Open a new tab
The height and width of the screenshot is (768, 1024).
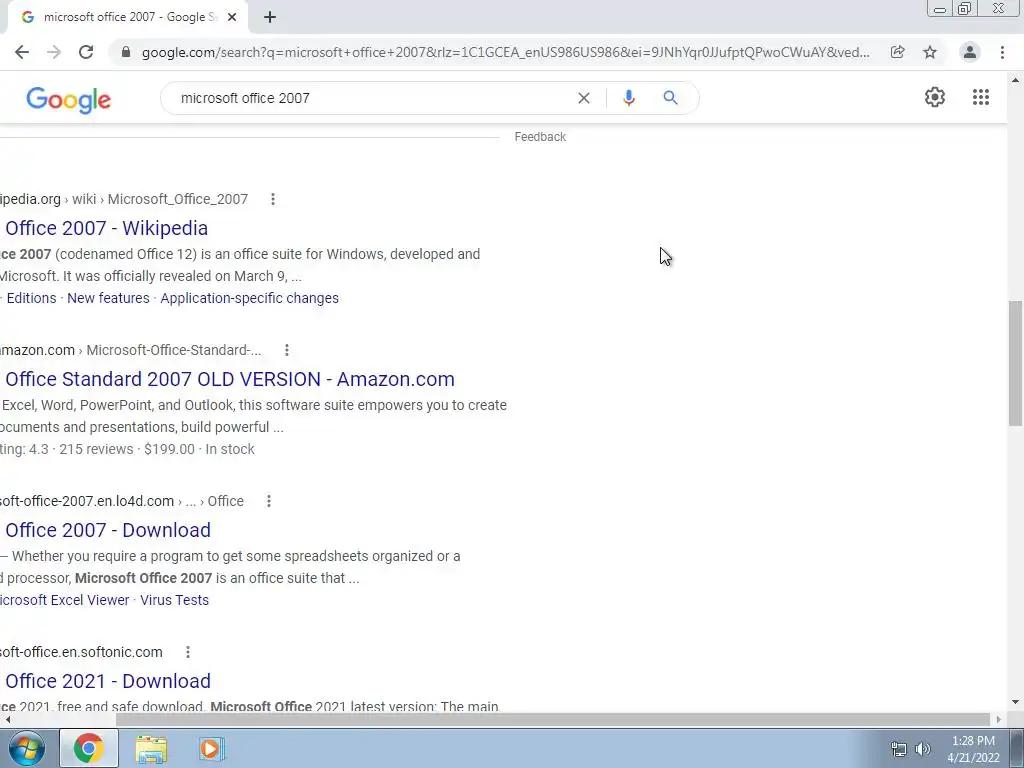[x=270, y=17]
